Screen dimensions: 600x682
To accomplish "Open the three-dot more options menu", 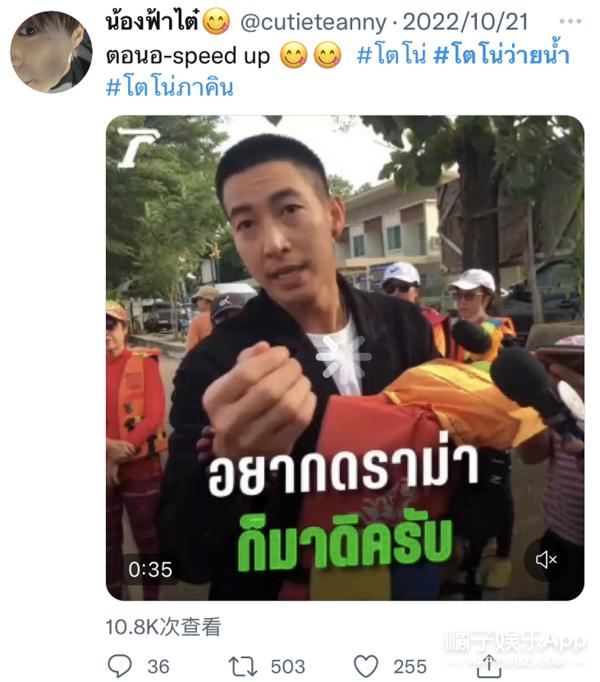I will click(570, 21).
